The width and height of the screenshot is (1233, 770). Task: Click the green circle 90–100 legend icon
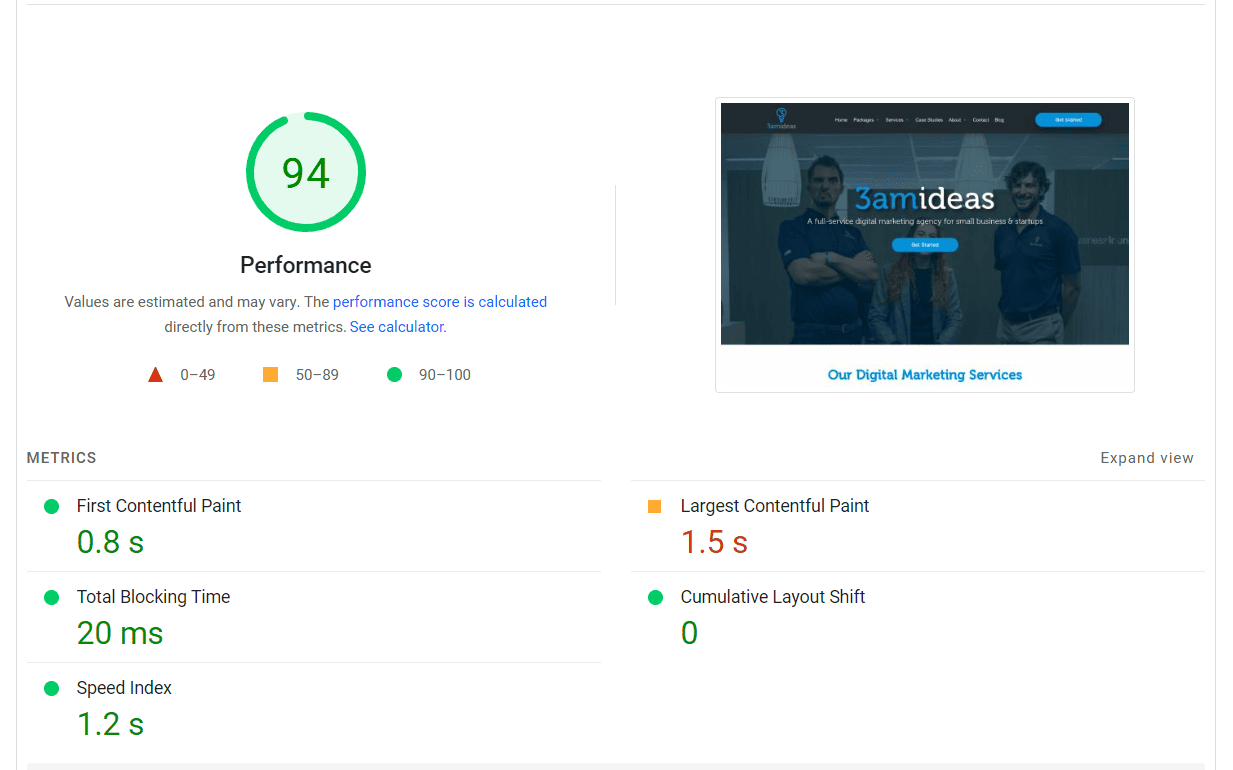[394, 375]
